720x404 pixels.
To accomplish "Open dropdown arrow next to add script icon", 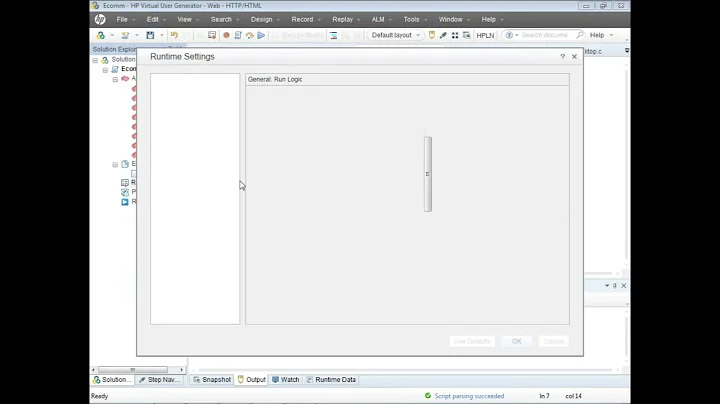I will point(136,35).
